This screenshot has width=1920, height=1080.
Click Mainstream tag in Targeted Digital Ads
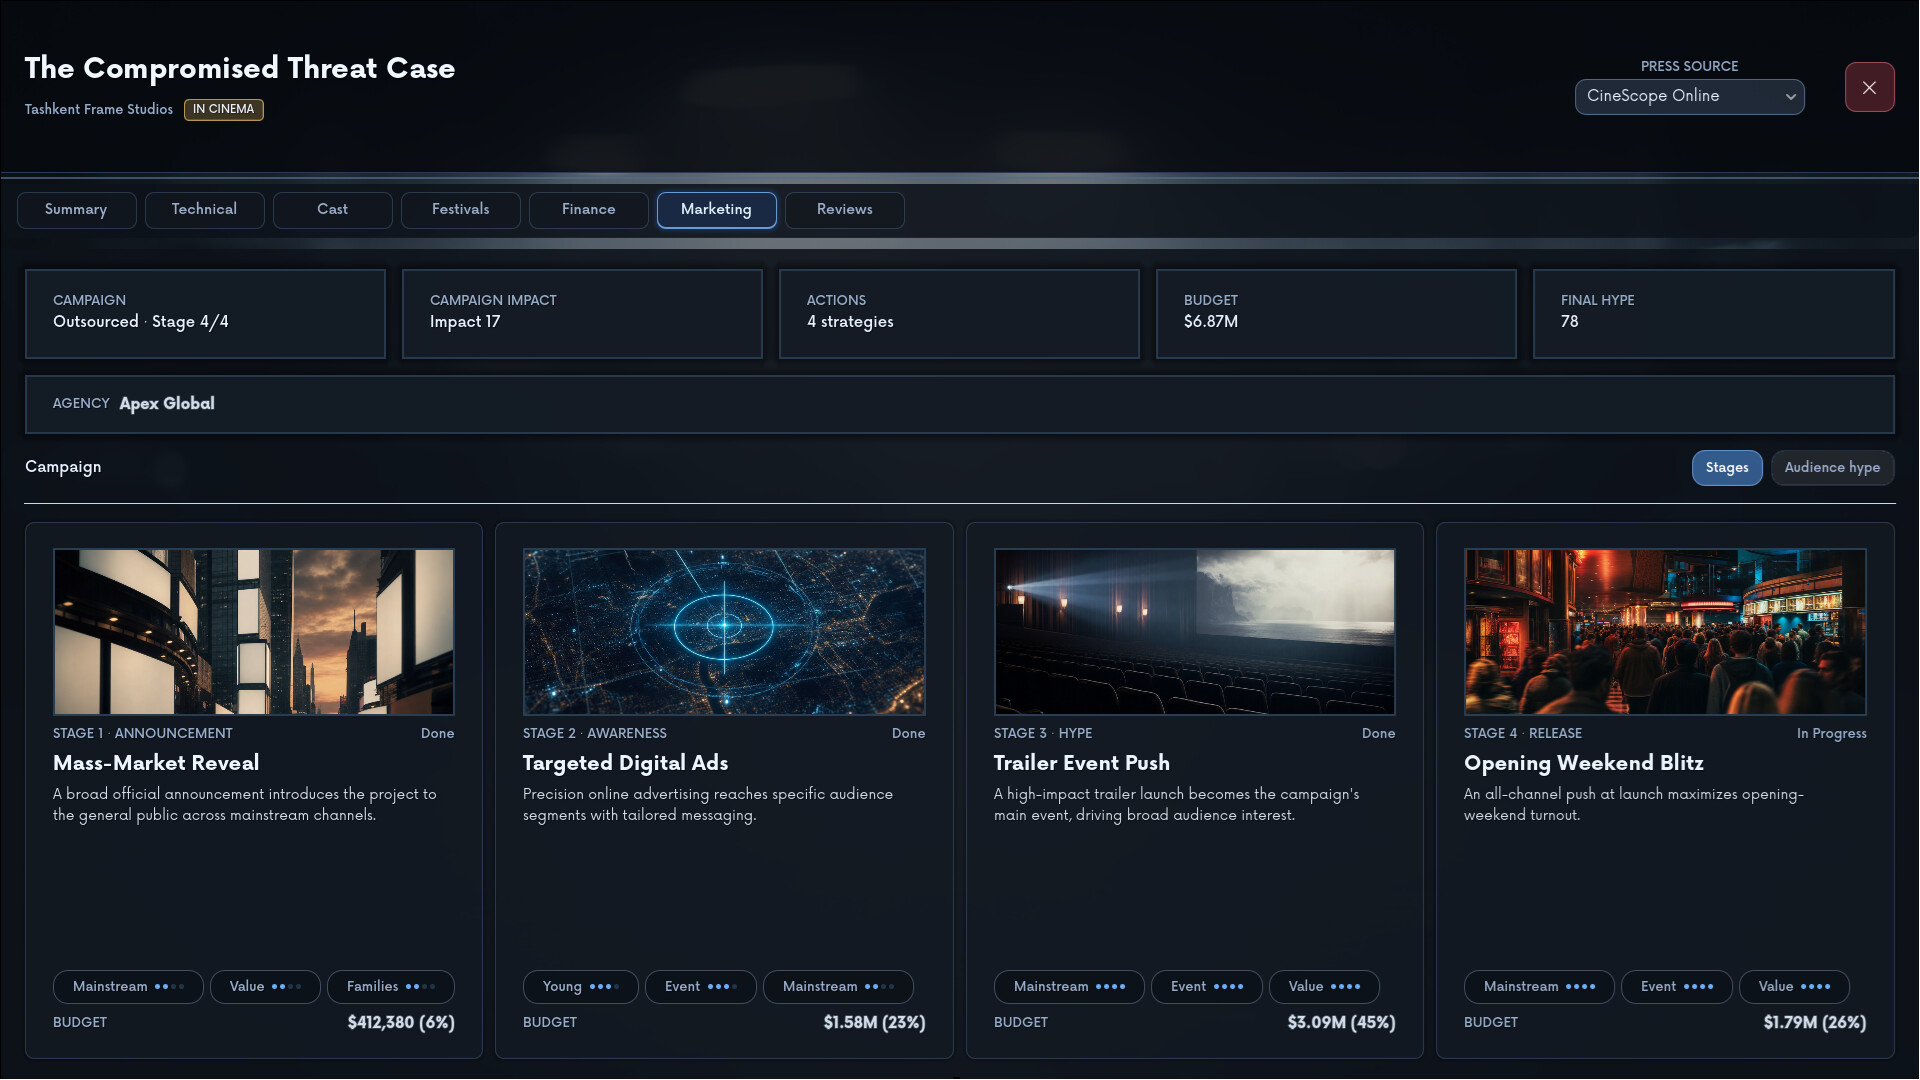(x=838, y=986)
